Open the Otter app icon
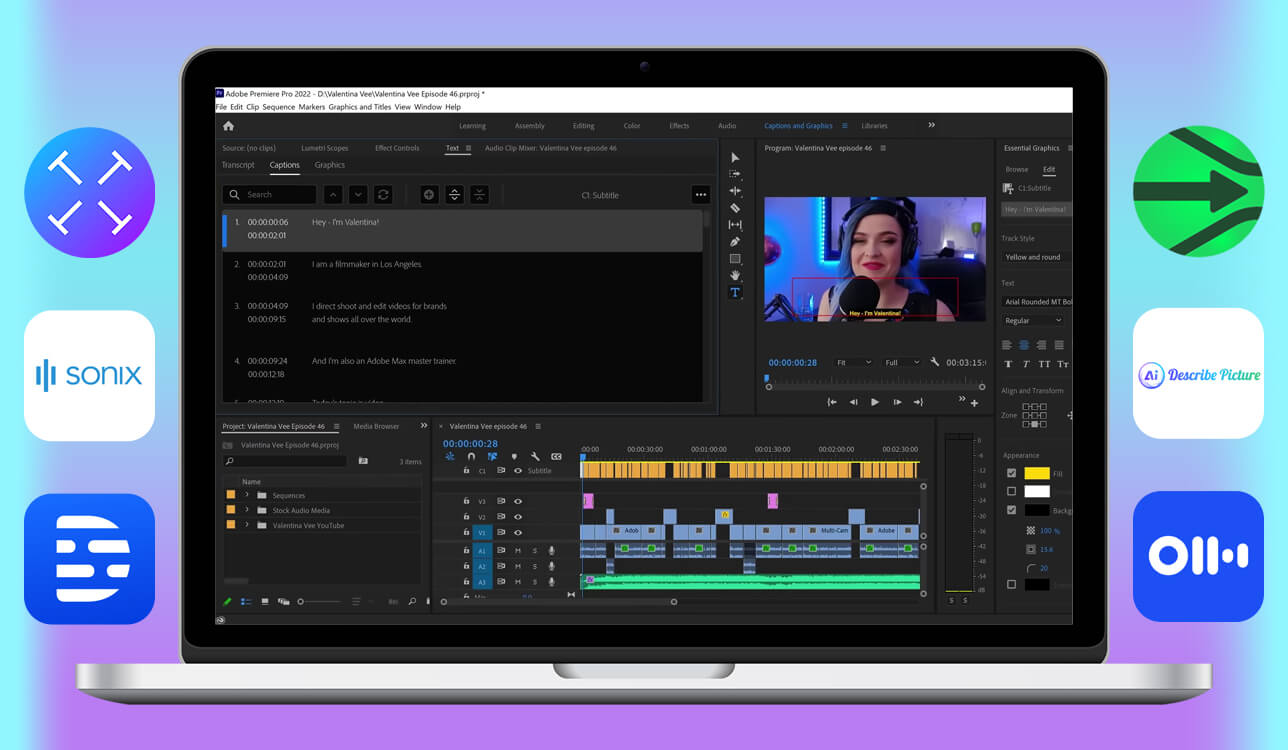The image size is (1288, 750). (x=1198, y=556)
